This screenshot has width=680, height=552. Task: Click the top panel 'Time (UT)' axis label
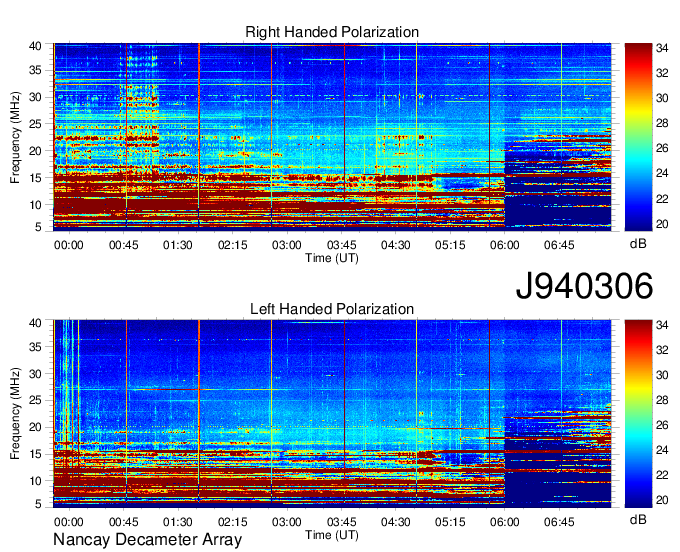332,258
